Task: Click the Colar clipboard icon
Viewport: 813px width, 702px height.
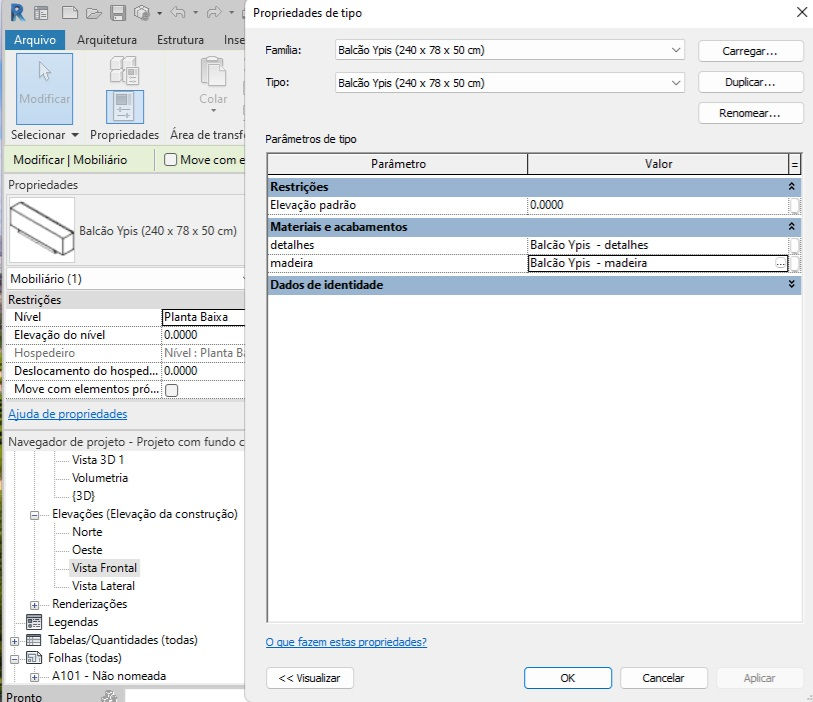Action: pos(213,72)
